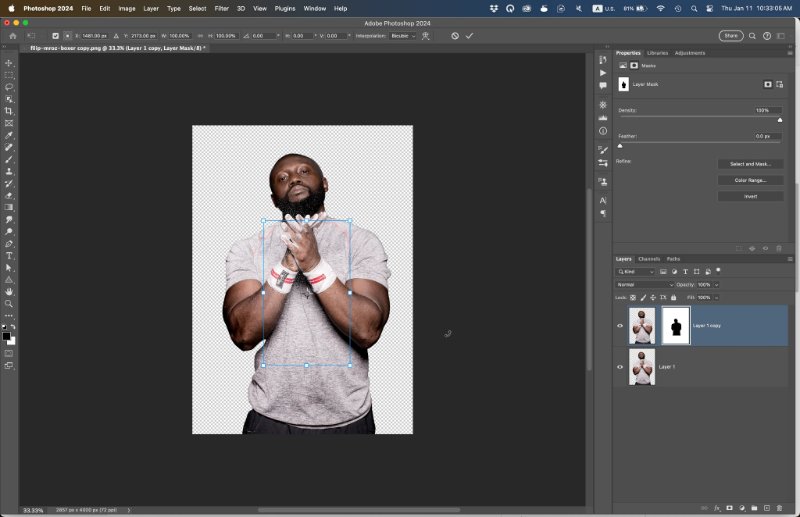This screenshot has height=517, width=800.
Task: Select the Move tool
Action: [9, 63]
